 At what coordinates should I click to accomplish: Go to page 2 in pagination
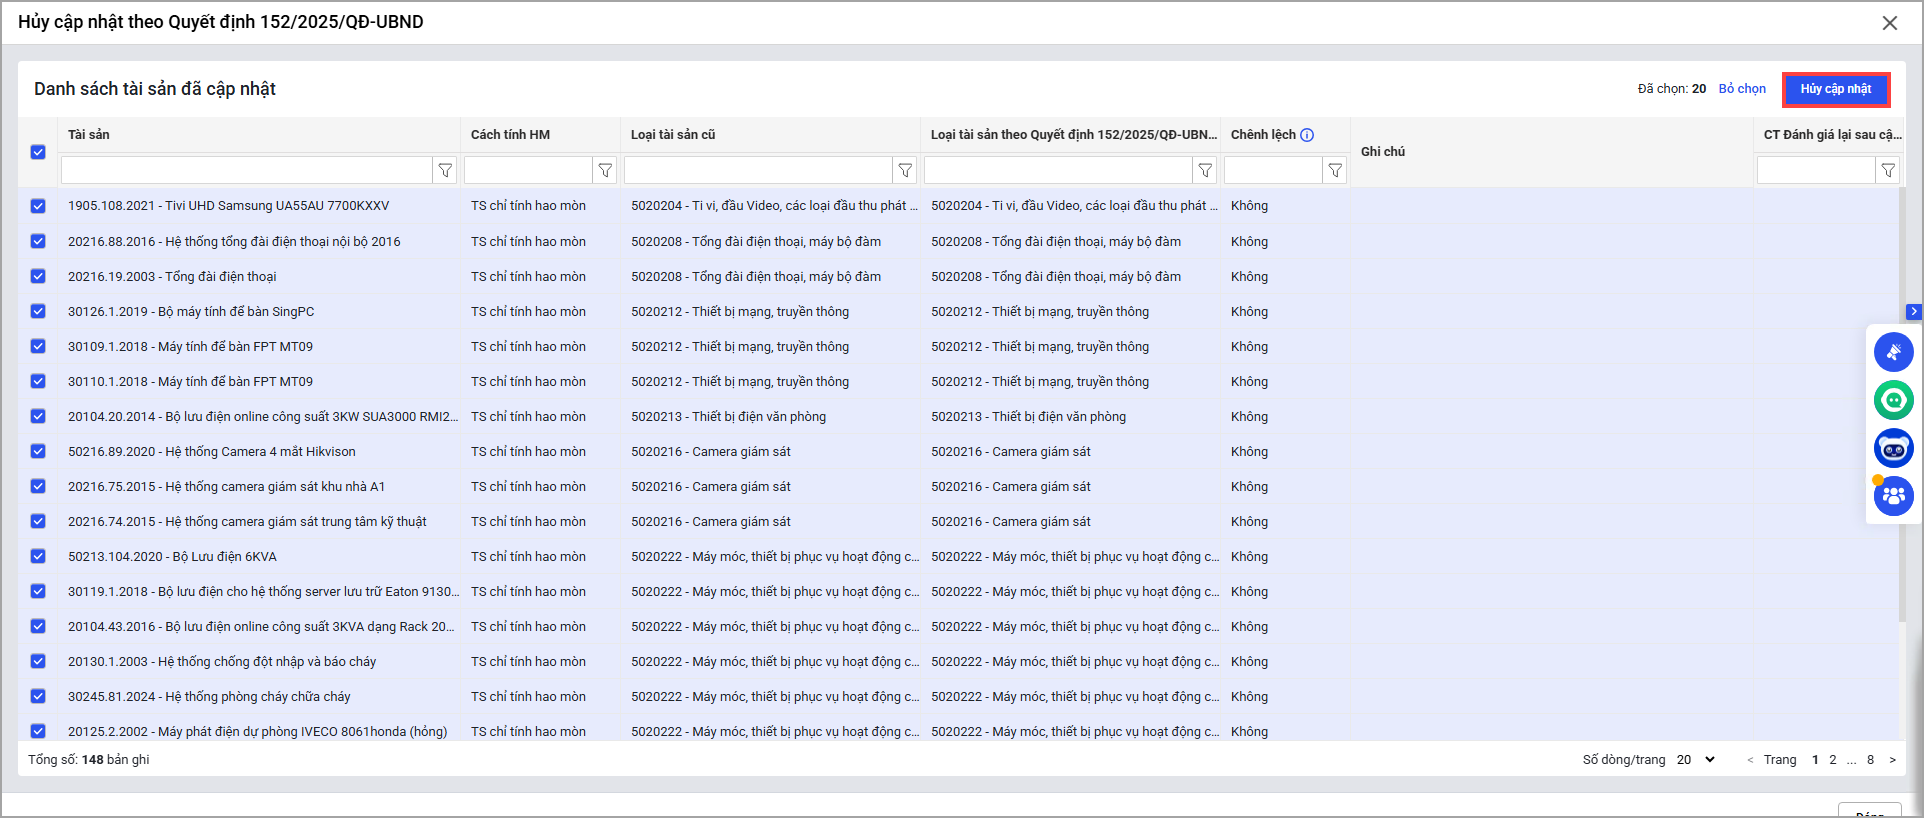pos(1833,760)
